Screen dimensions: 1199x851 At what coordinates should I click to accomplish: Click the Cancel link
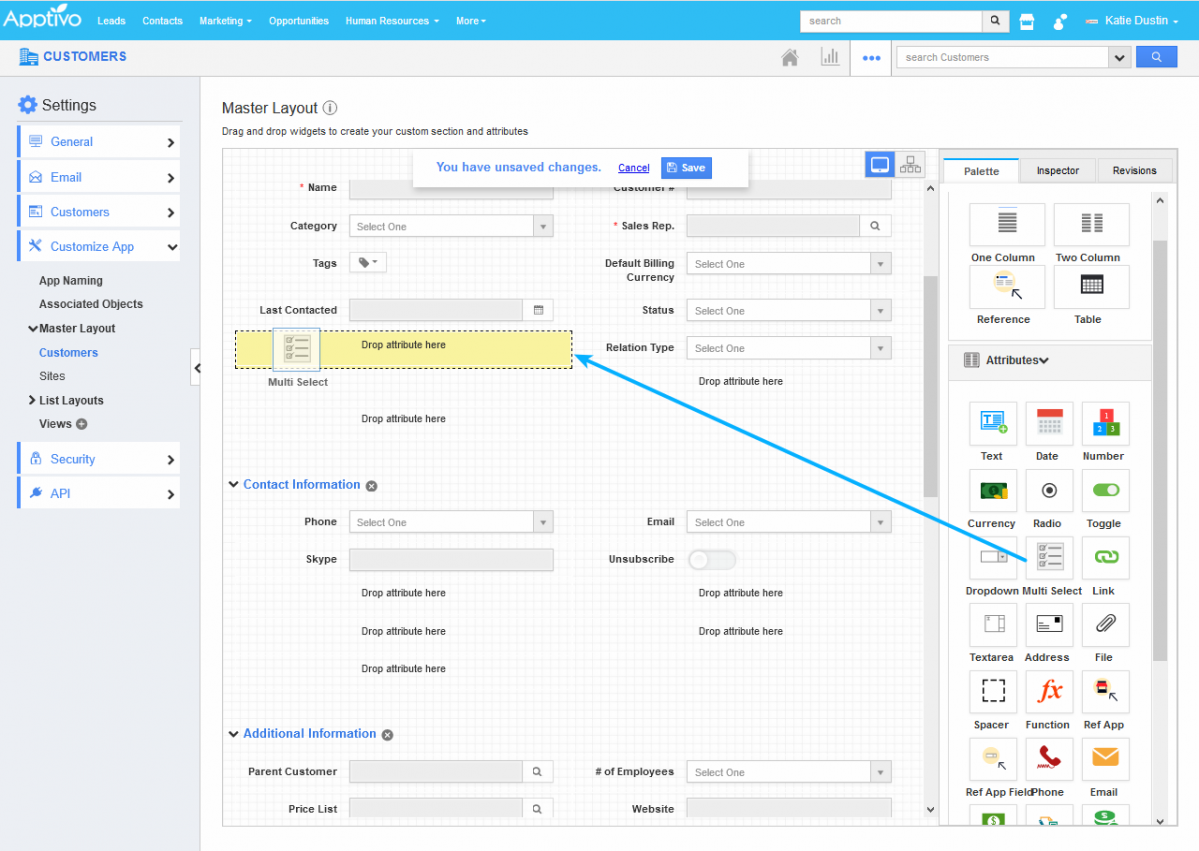click(x=634, y=168)
